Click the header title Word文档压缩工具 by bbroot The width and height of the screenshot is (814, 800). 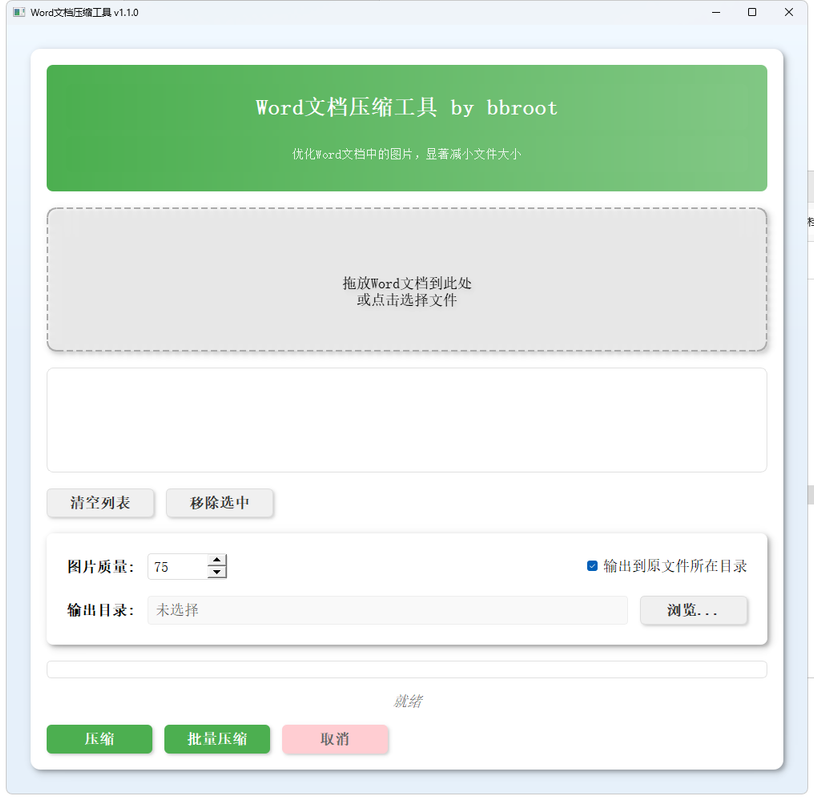(406, 107)
